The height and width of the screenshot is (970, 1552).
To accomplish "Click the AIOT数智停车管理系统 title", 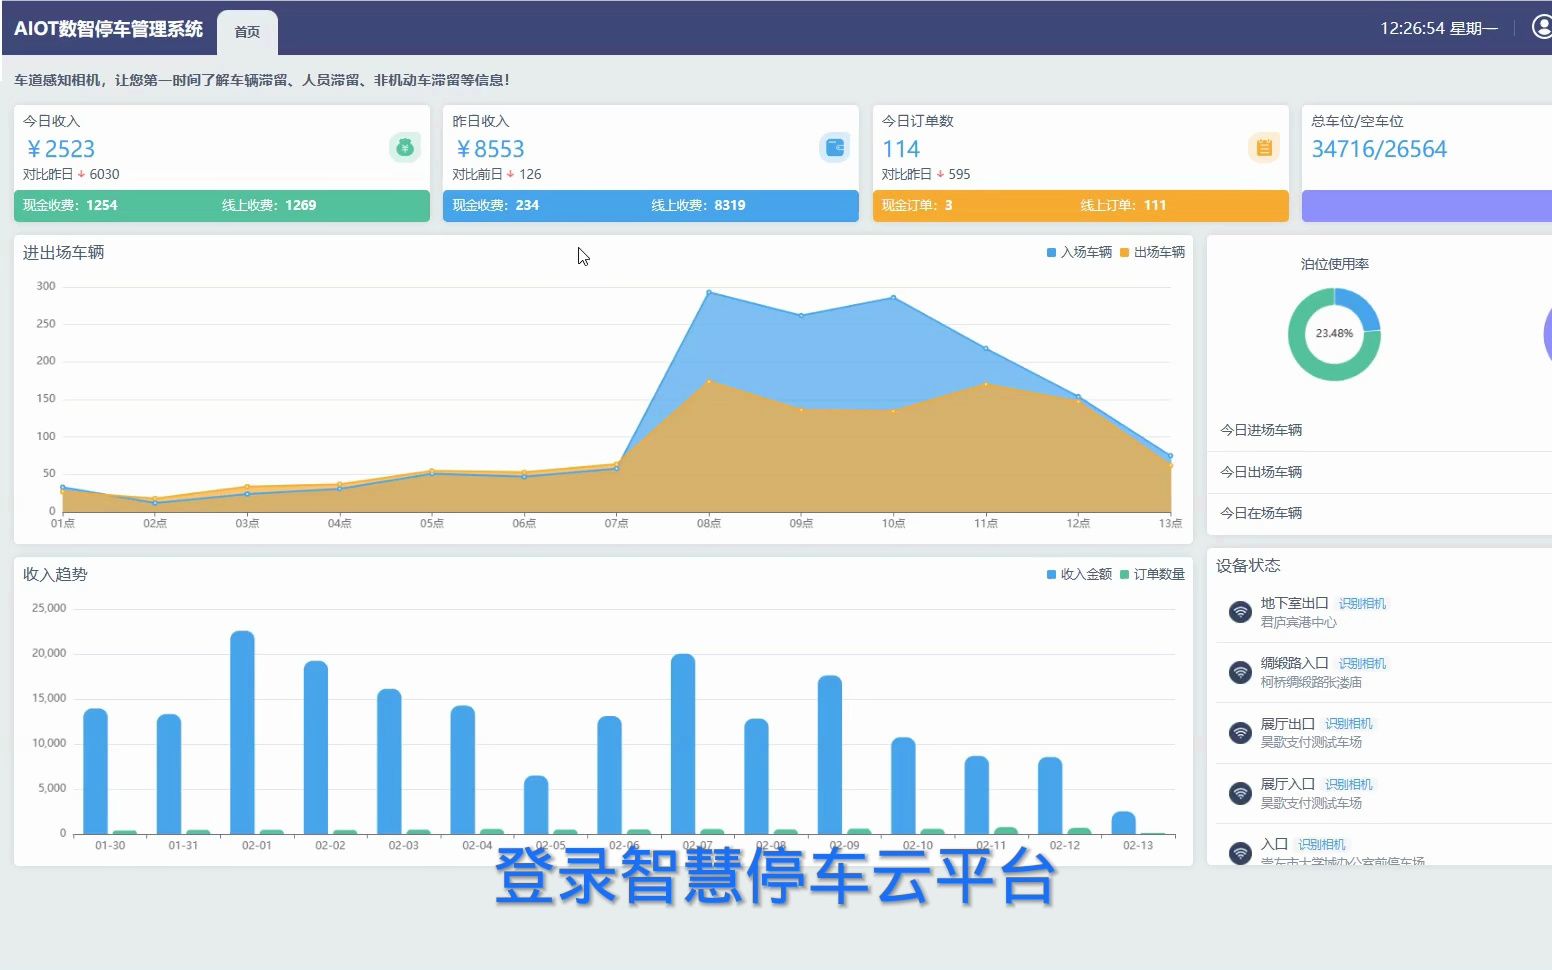I will click(x=109, y=29).
